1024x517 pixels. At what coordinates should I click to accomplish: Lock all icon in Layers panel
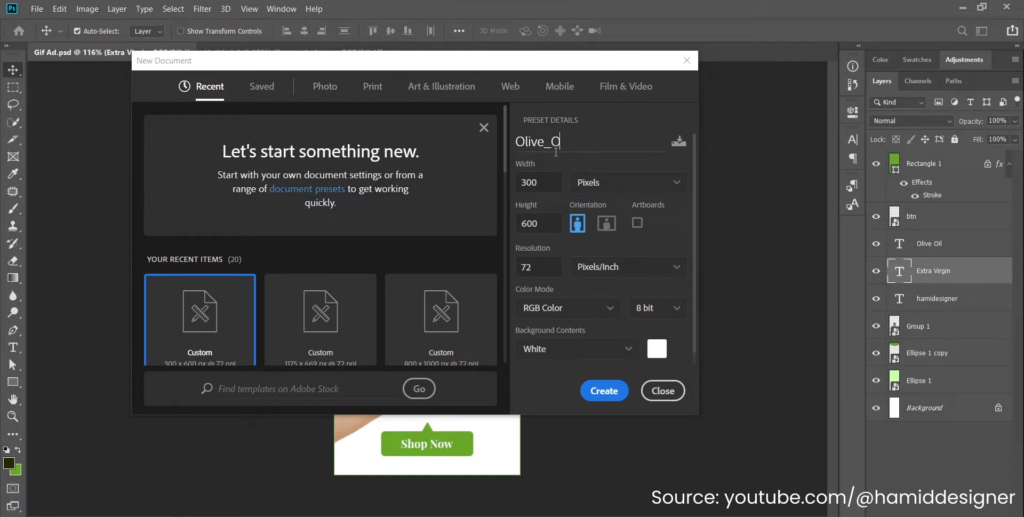[x=954, y=140]
